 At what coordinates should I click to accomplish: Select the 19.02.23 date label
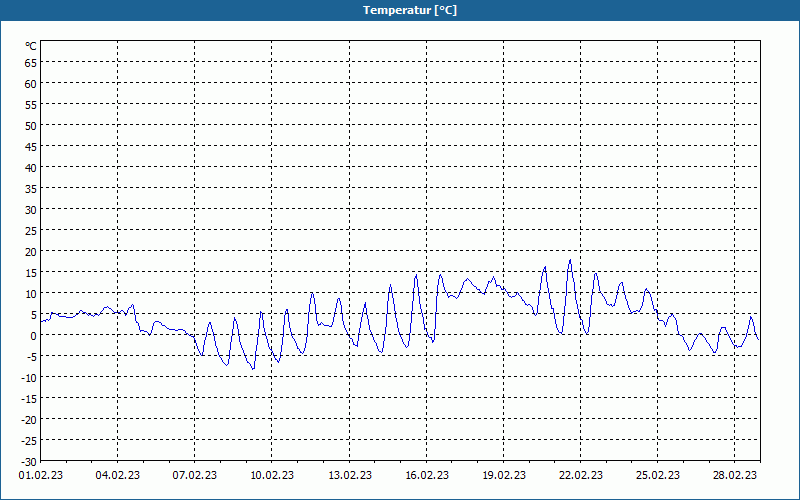pos(504,475)
